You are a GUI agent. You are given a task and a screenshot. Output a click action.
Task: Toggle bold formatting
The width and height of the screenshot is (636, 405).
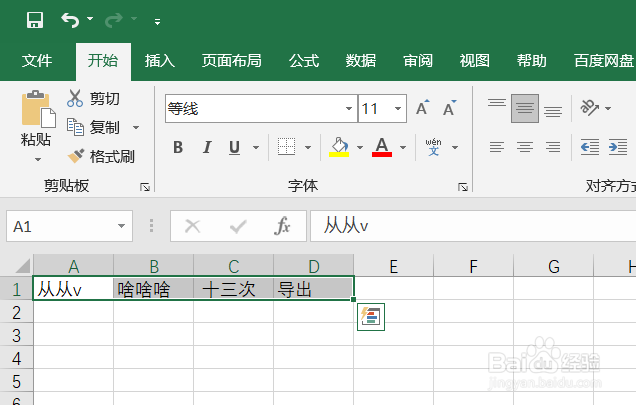coord(178,147)
